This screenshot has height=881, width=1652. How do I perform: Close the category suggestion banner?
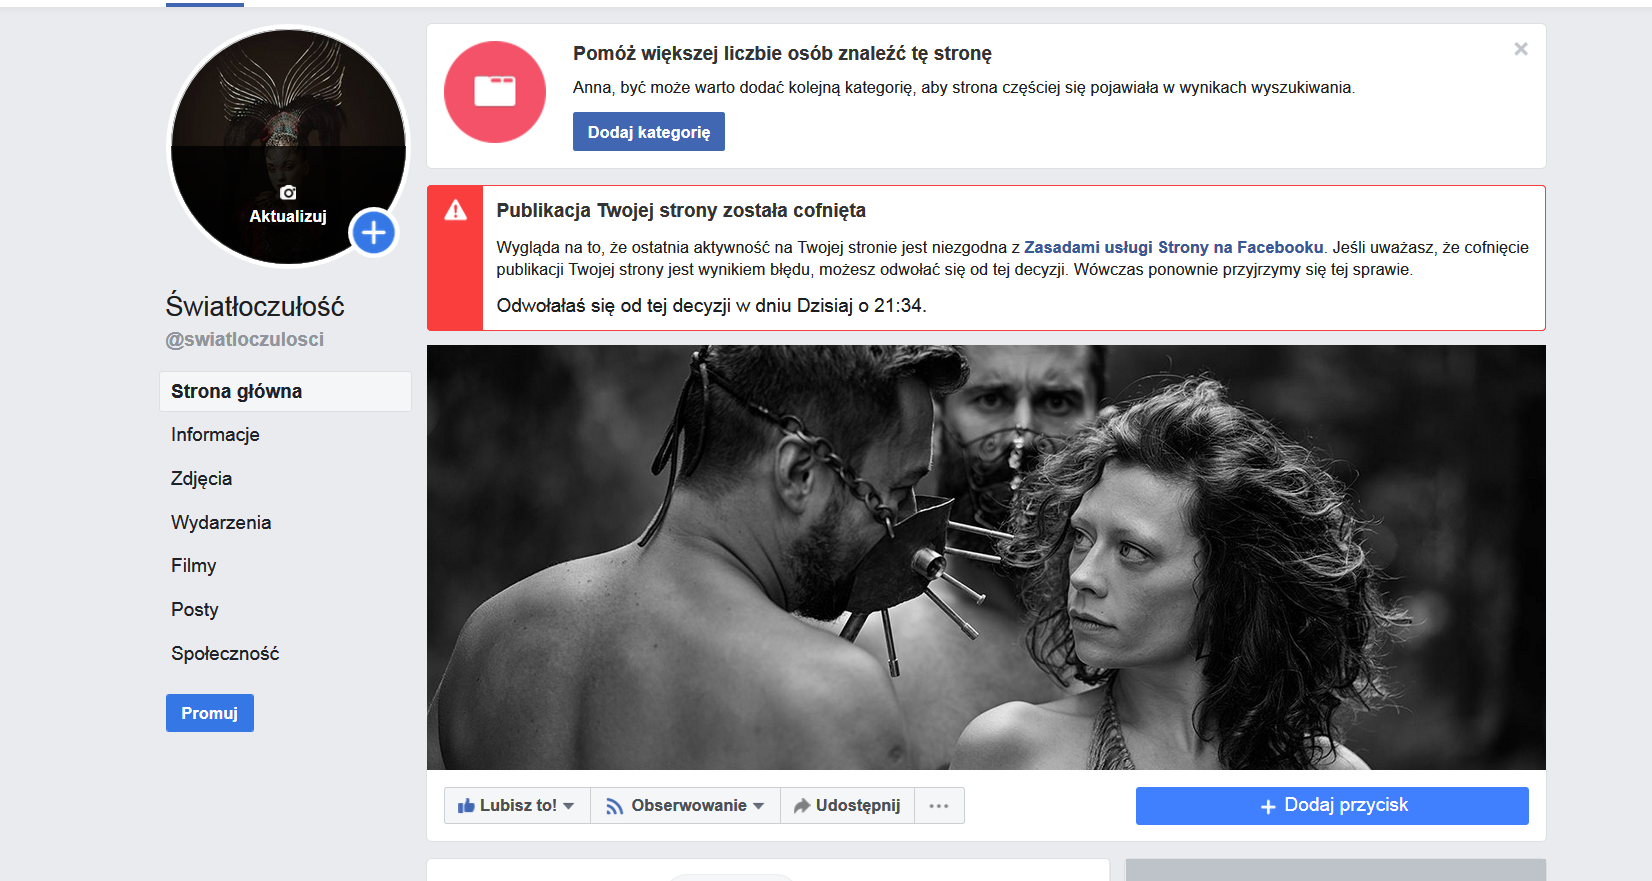coord(1520,49)
